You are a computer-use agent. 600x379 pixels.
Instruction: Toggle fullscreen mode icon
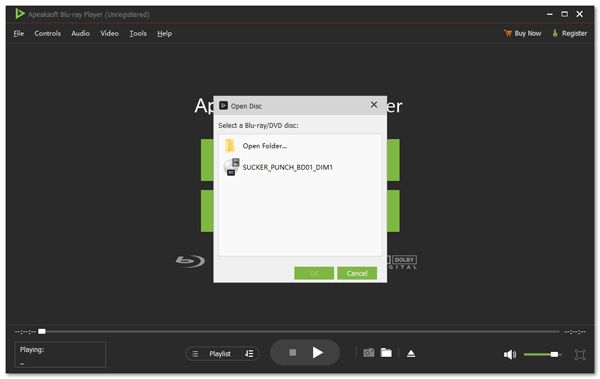click(580, 354)
